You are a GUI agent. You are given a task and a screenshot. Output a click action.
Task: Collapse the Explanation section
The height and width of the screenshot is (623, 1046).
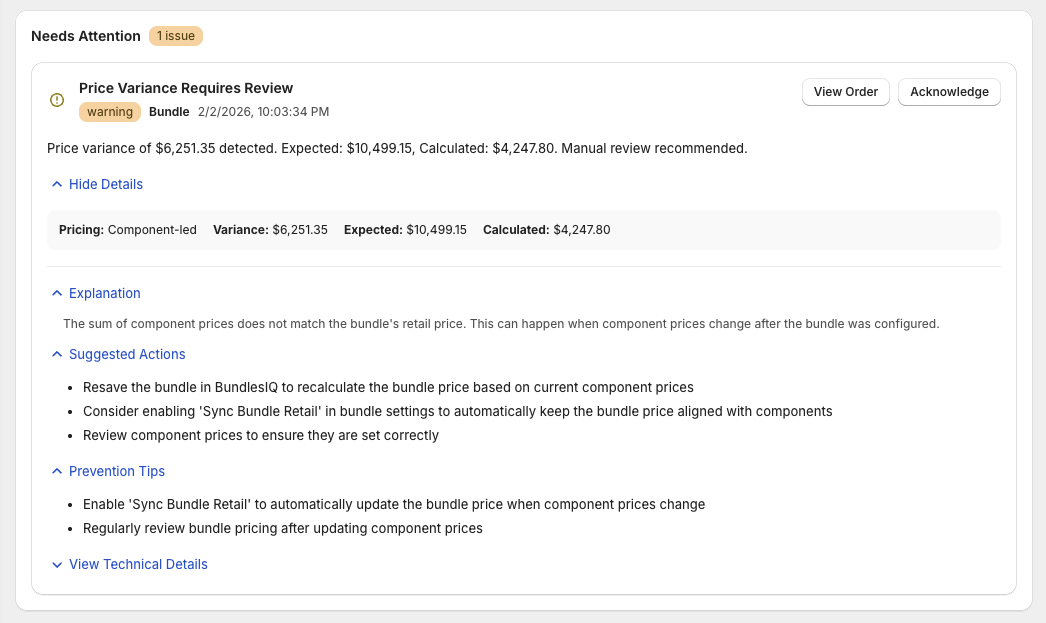[104, 293]
